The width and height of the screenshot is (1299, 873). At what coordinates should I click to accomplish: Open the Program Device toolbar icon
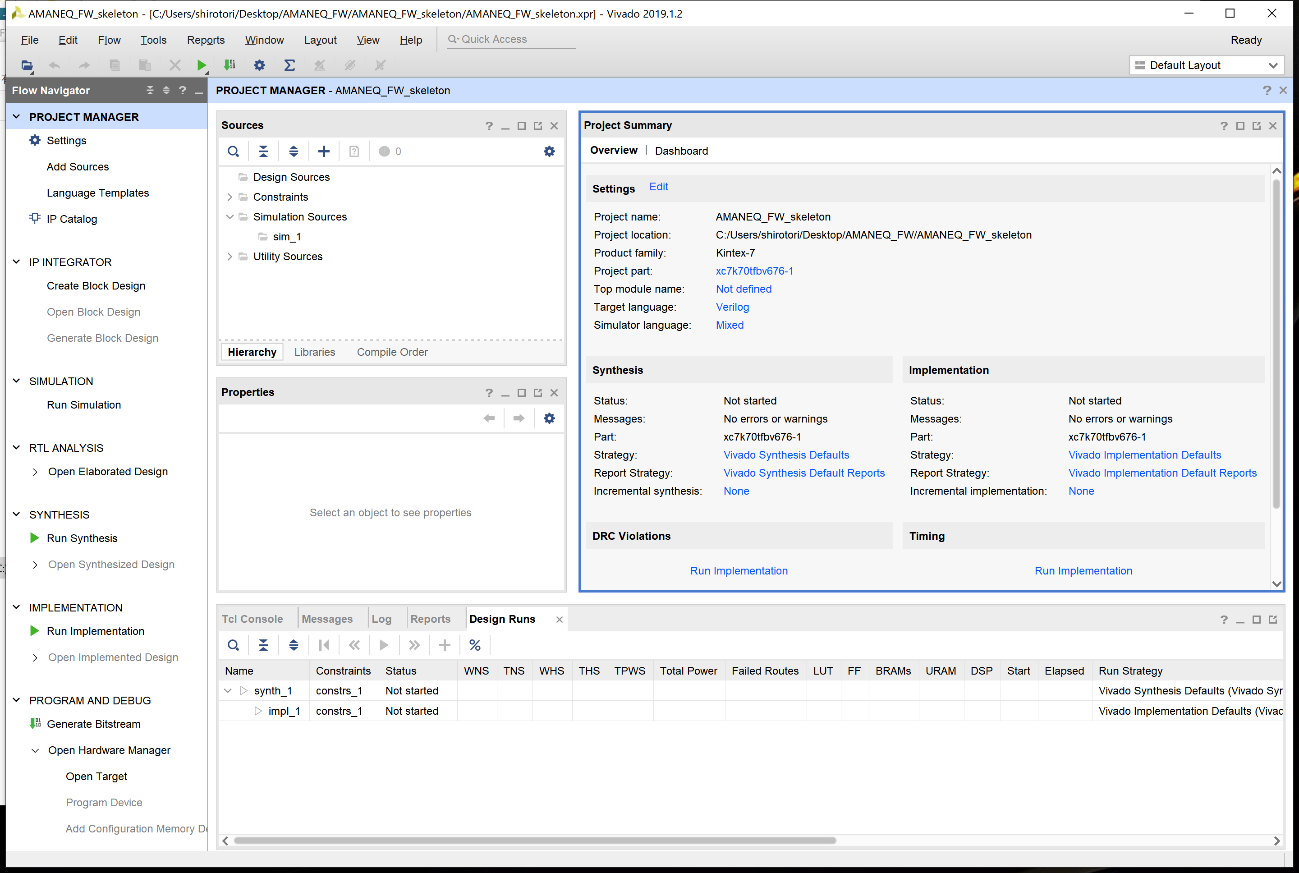click(x=230, y=65)
